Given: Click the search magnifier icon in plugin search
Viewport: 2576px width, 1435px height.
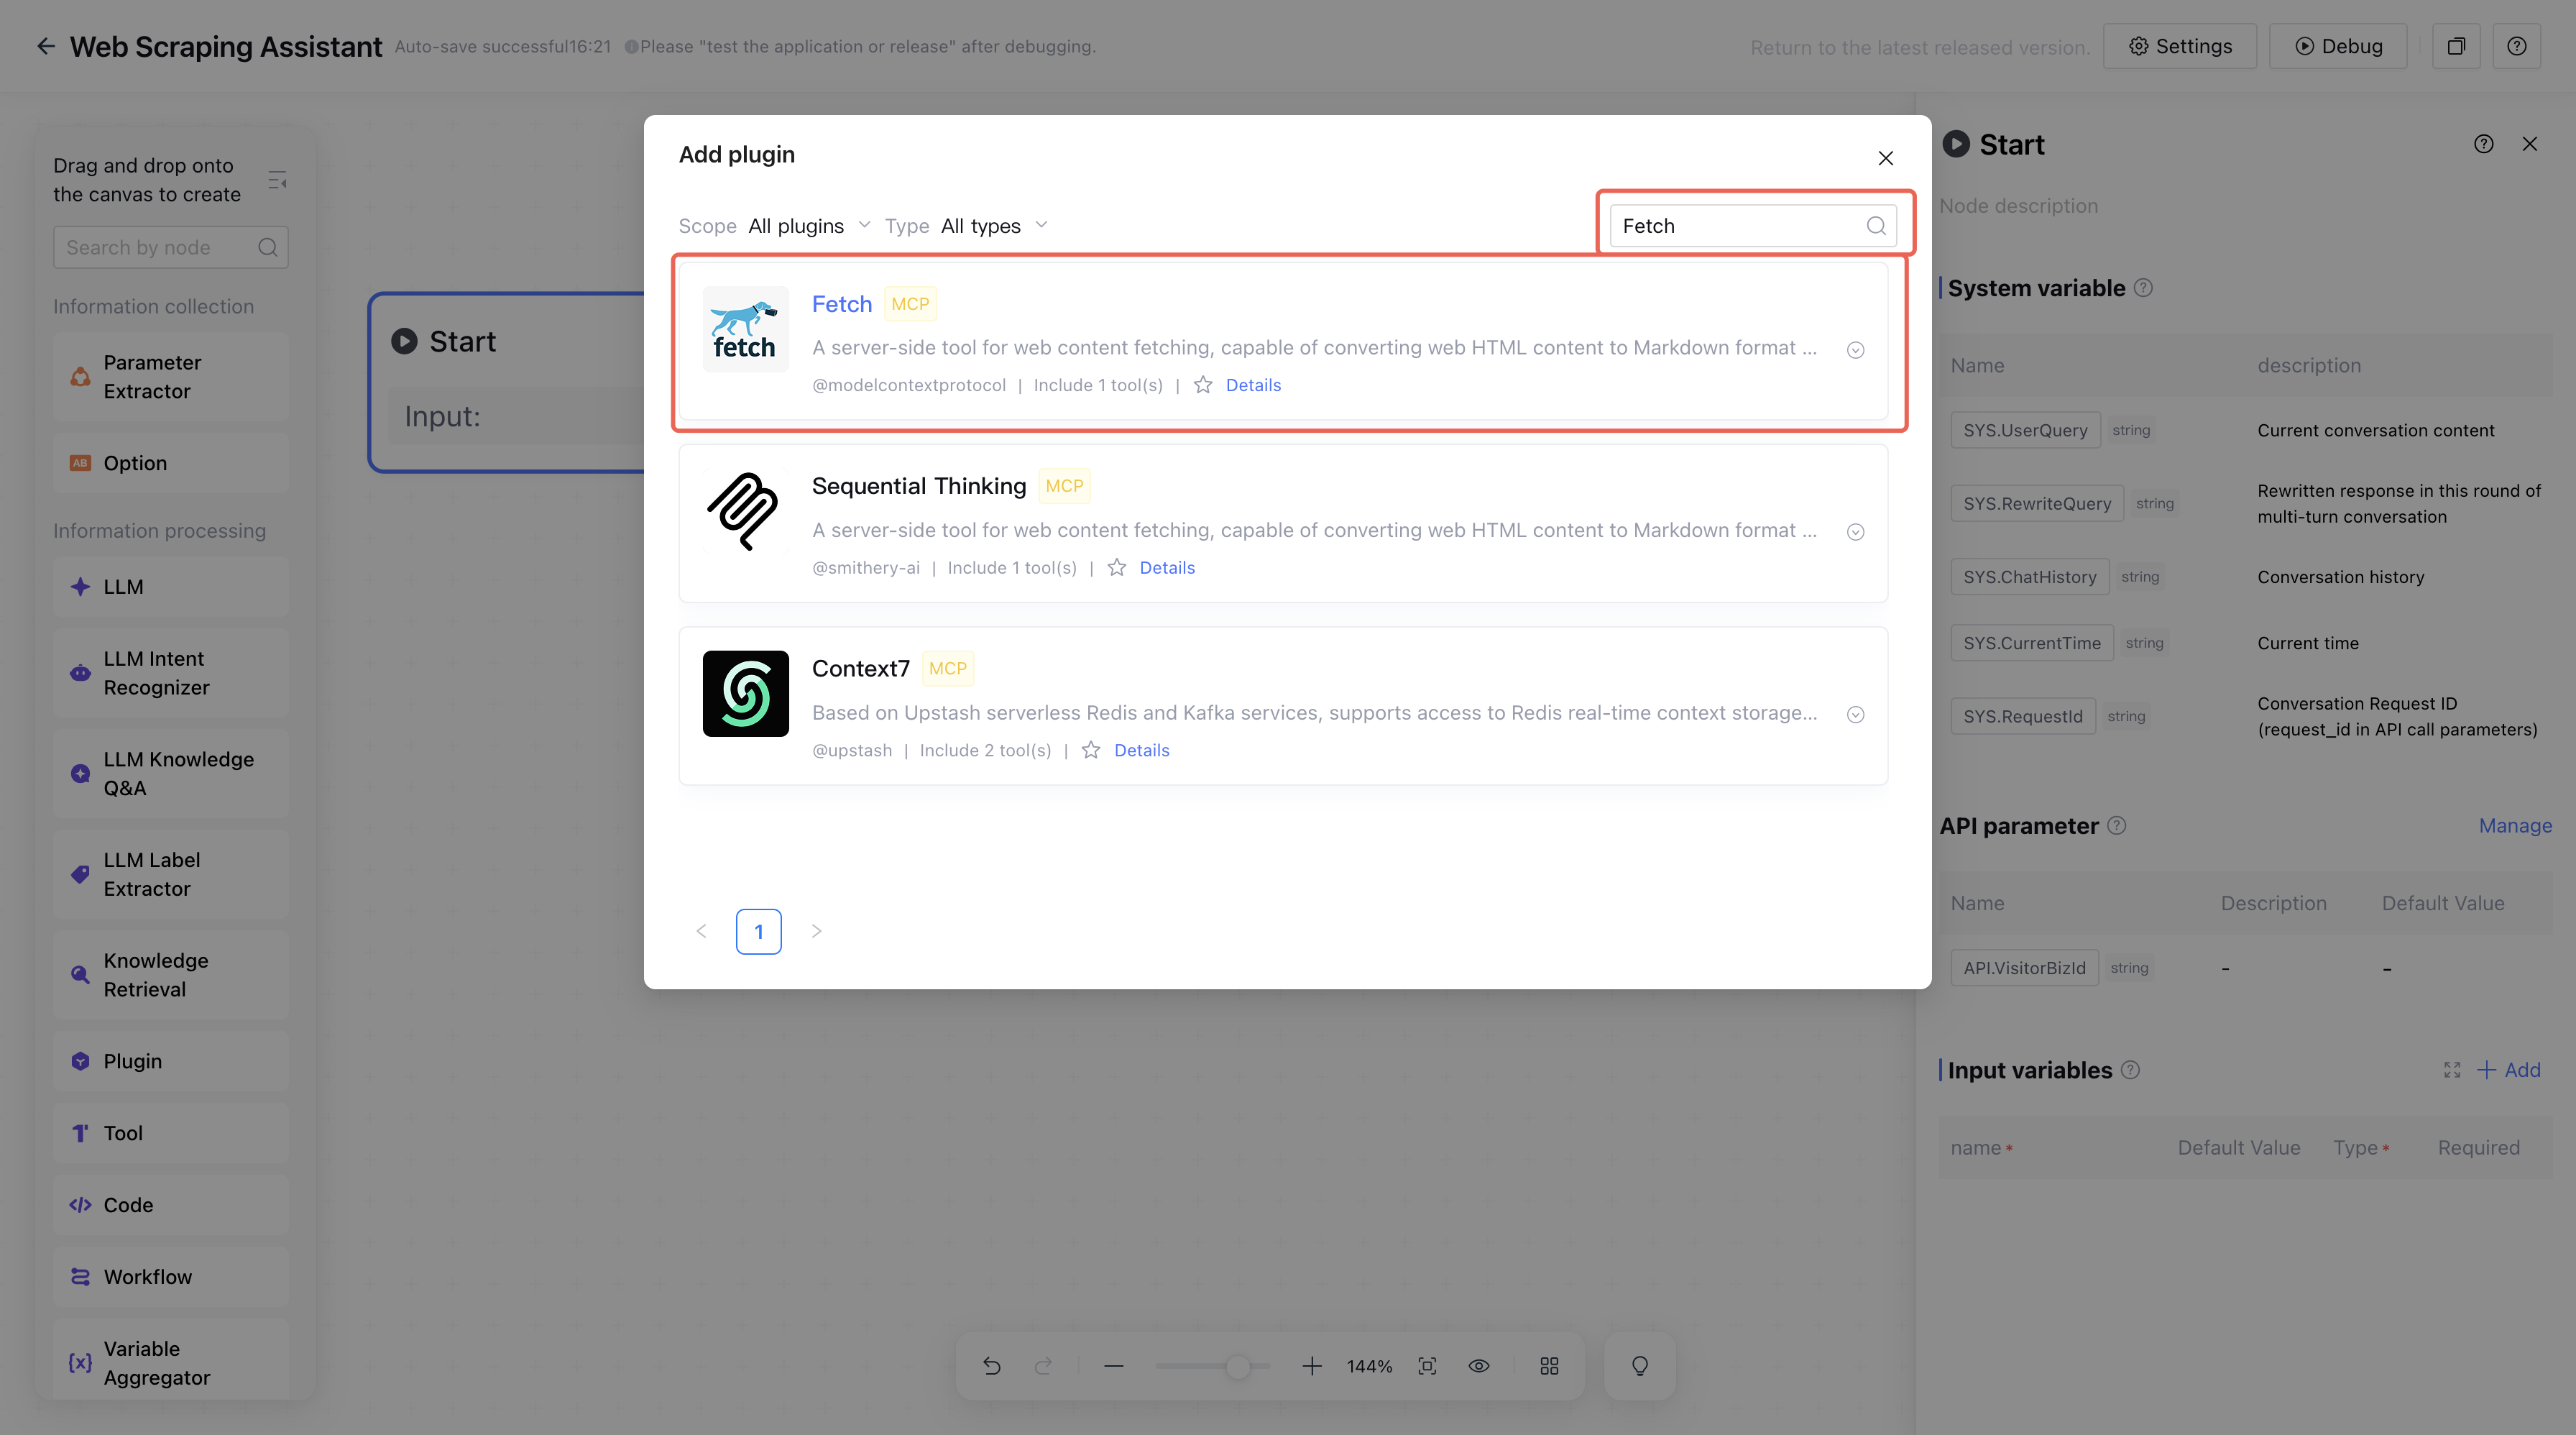Looking at the screenshot, I should point(1876,226).
